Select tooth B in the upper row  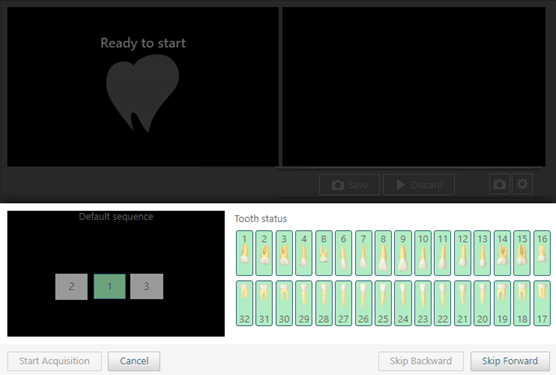323,253
